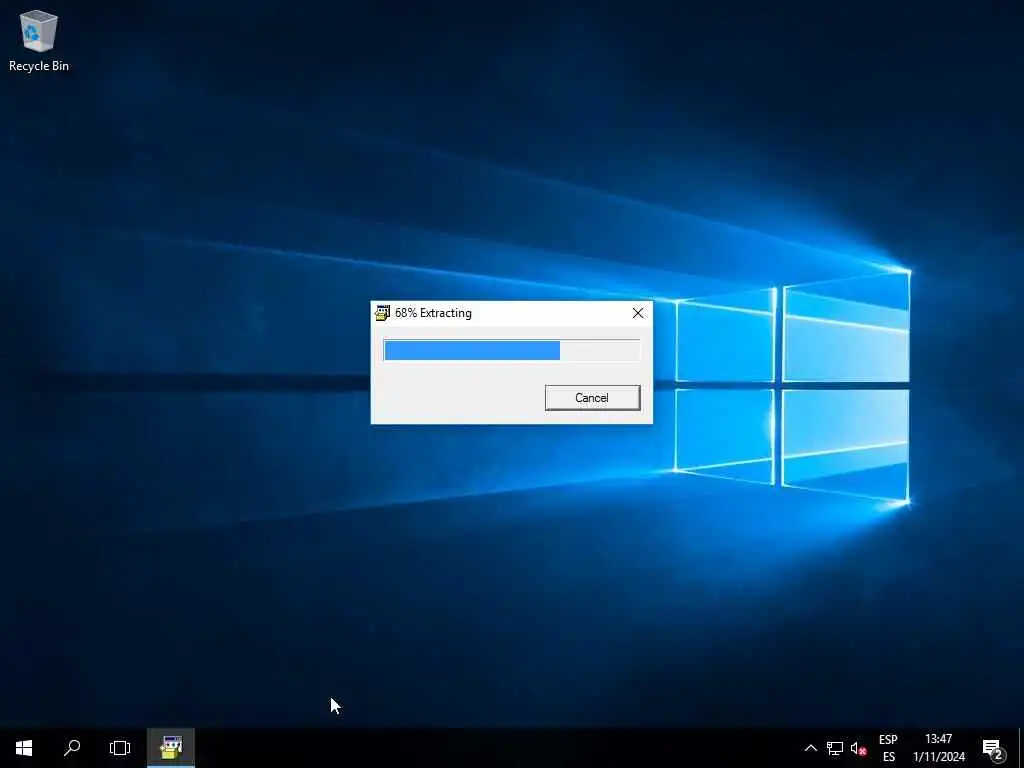Click the installer icon in dialog title bar
The image size is (1024, 768).
pos(383,313)
